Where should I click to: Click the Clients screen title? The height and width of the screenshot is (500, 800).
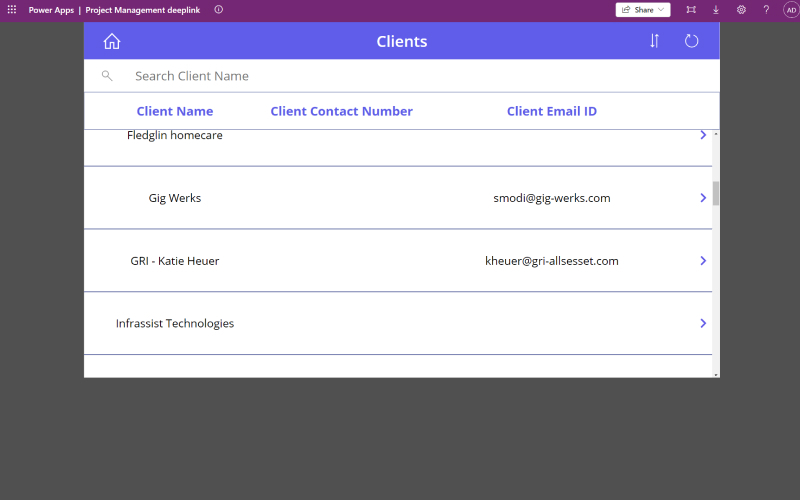tap(402, 41)
